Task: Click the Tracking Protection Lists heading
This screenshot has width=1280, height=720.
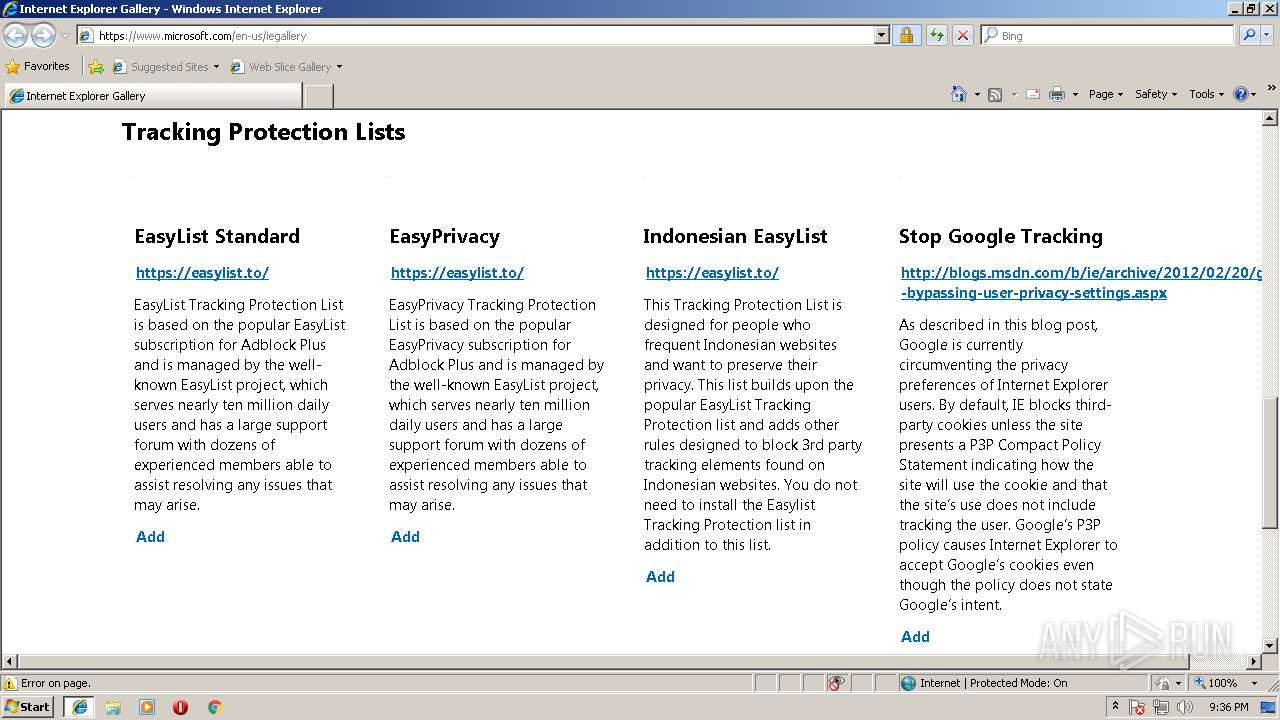Action: [263, 132]
